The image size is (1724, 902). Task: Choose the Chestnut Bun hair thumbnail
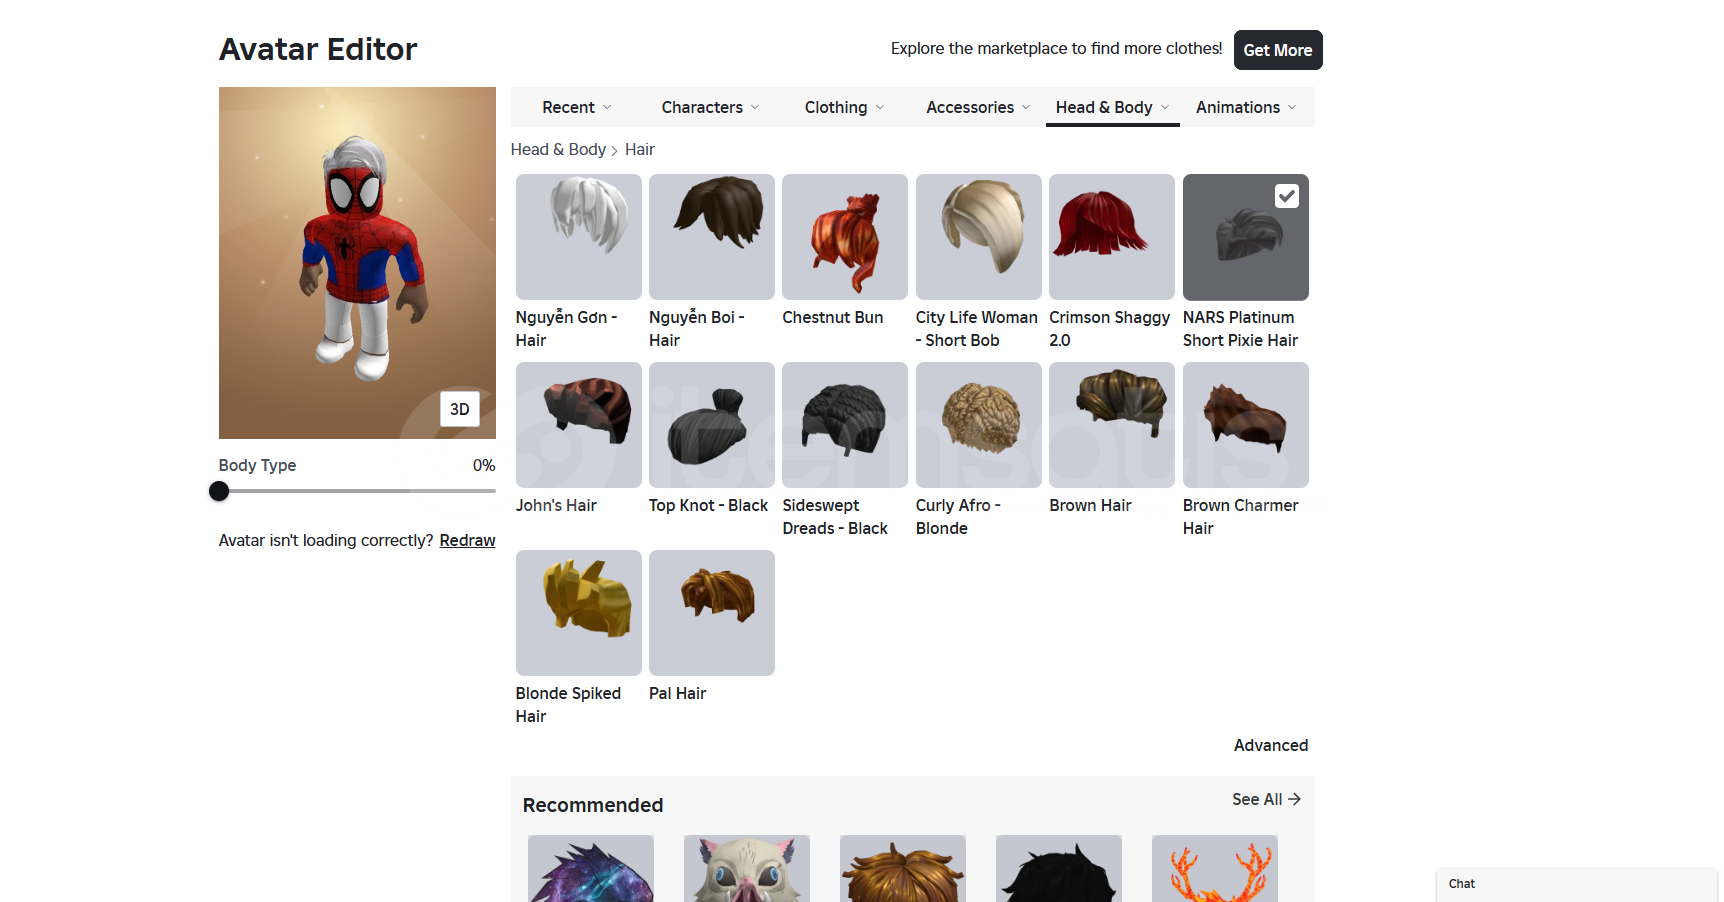845,237
